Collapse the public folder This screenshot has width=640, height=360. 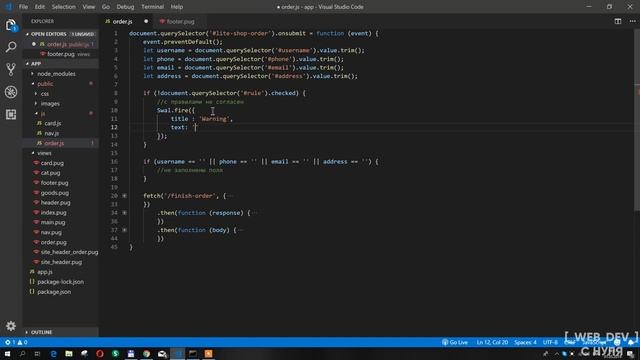click(45, 84)
